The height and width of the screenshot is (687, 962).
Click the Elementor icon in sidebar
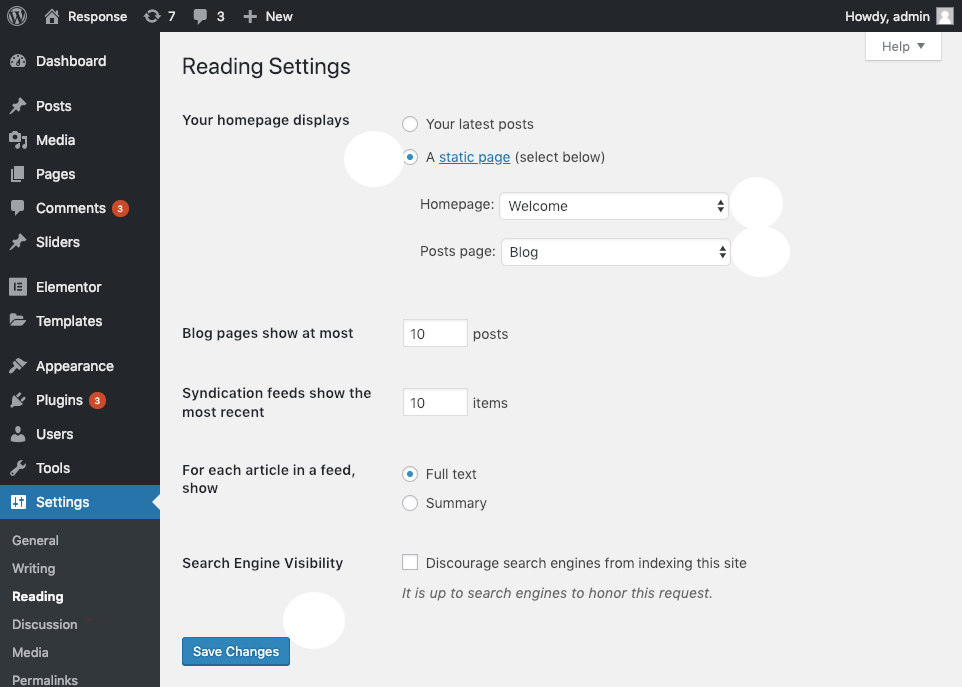pyautogui.click(x=18, y=287)
